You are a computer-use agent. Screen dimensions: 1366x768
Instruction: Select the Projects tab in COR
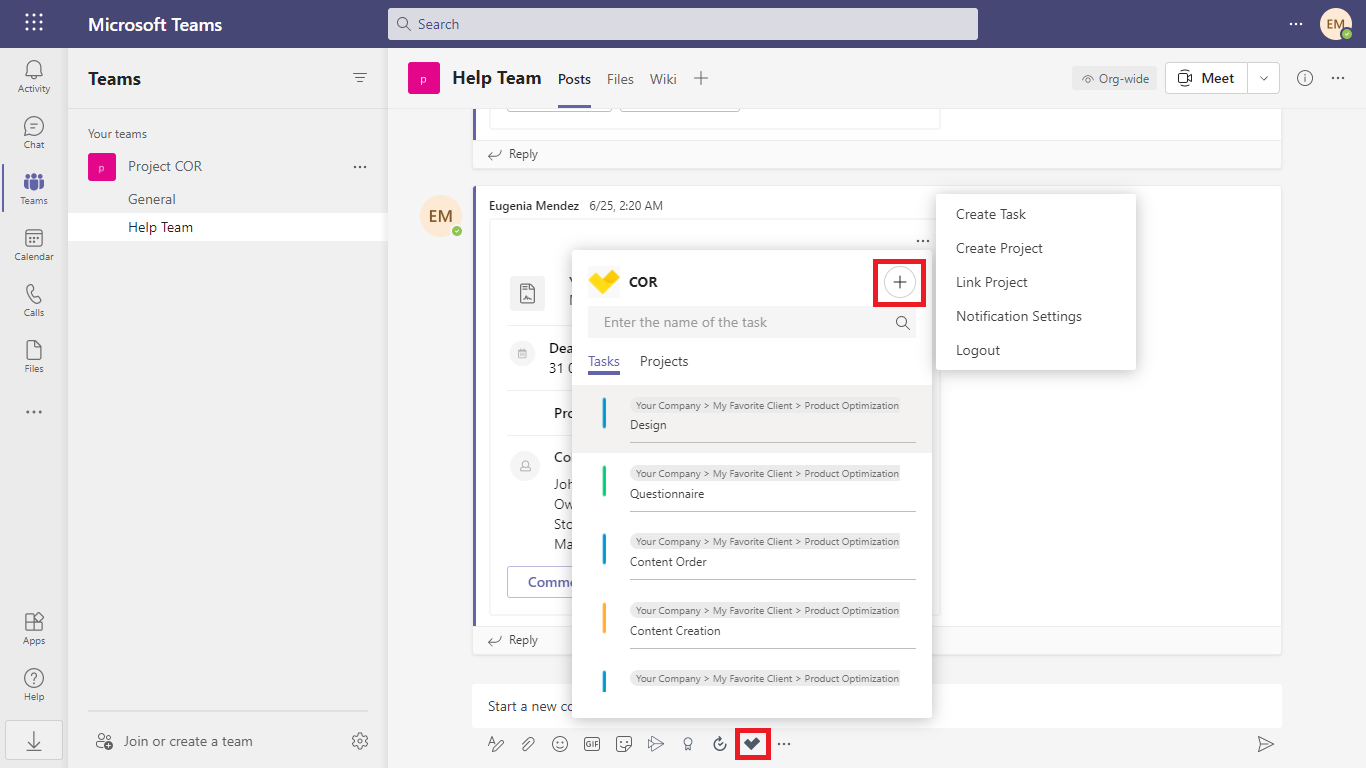click(x=664, y=362)
